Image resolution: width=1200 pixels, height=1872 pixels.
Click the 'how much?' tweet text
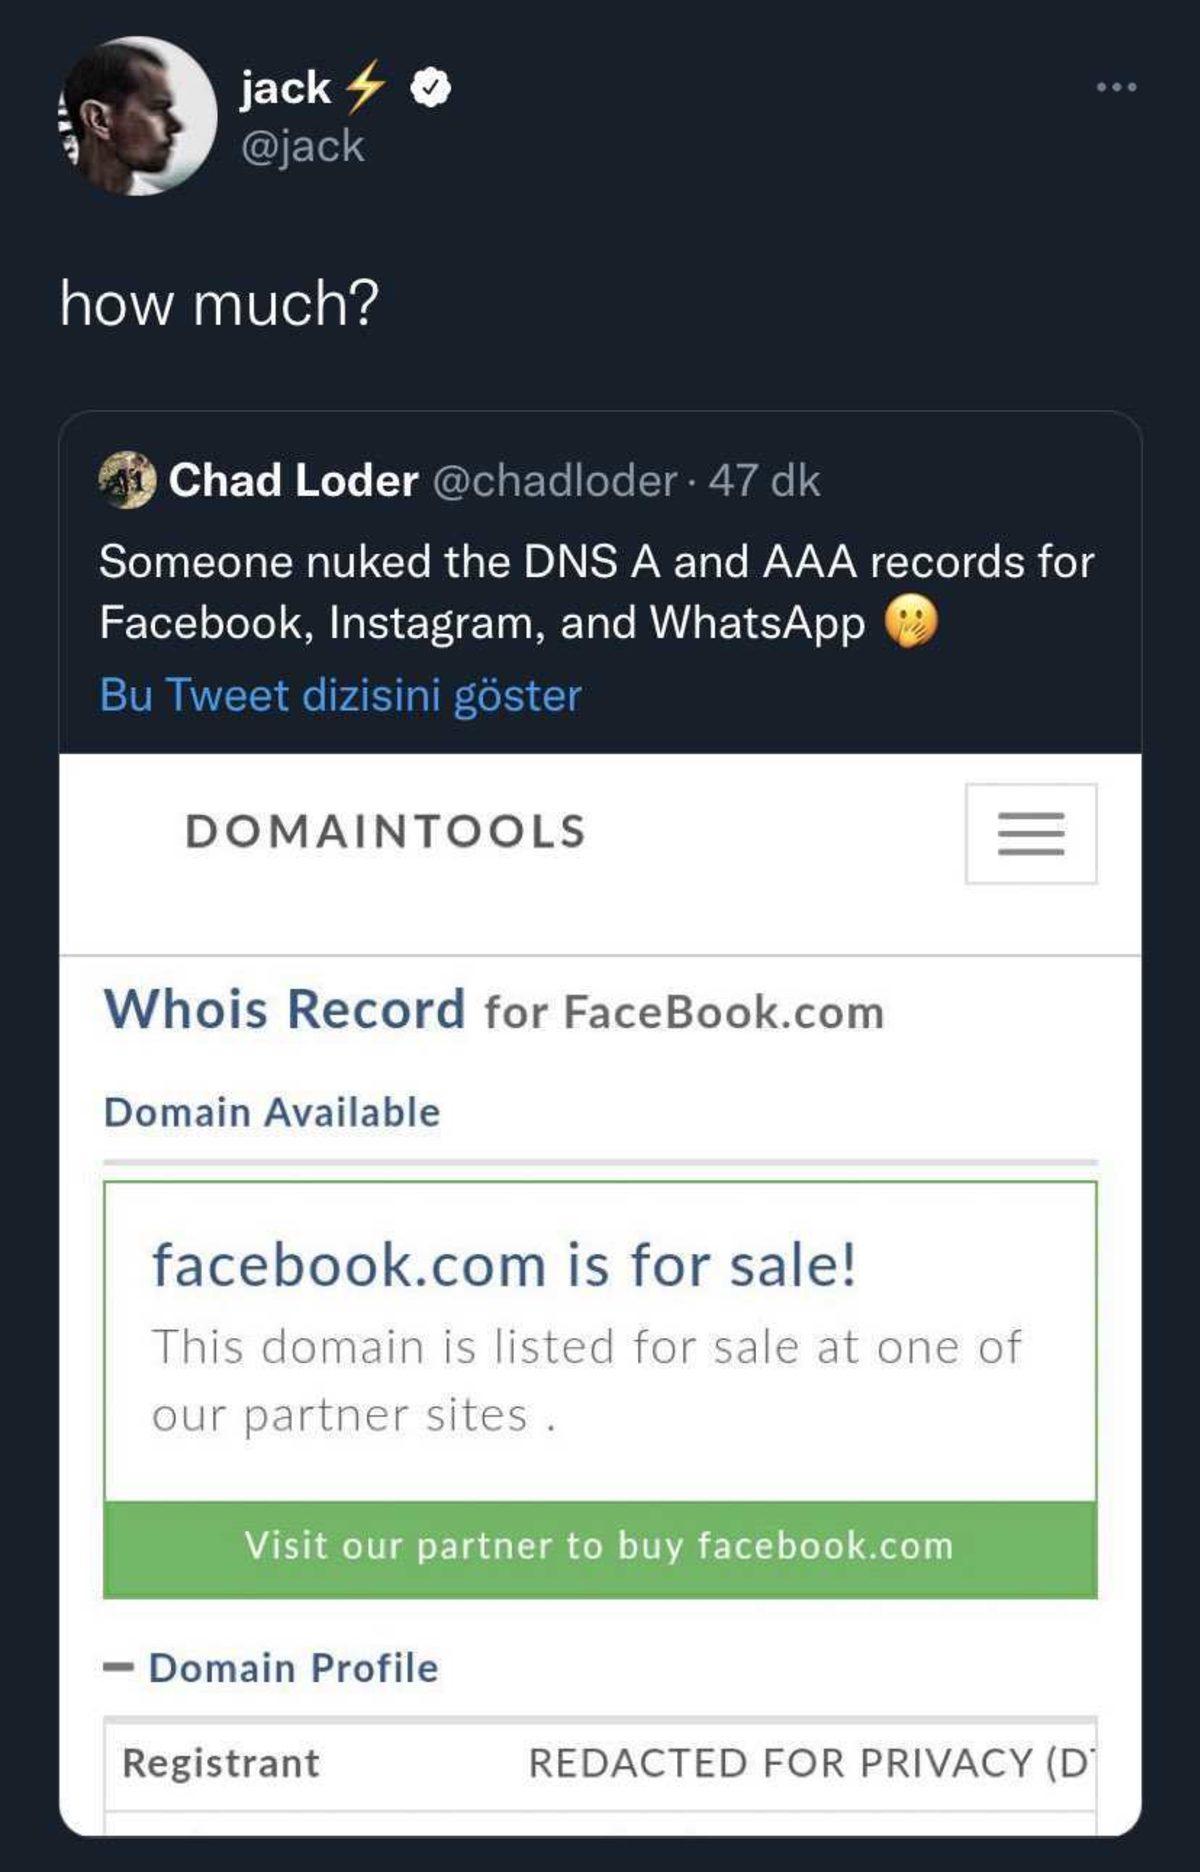click(x=219, y=303)
